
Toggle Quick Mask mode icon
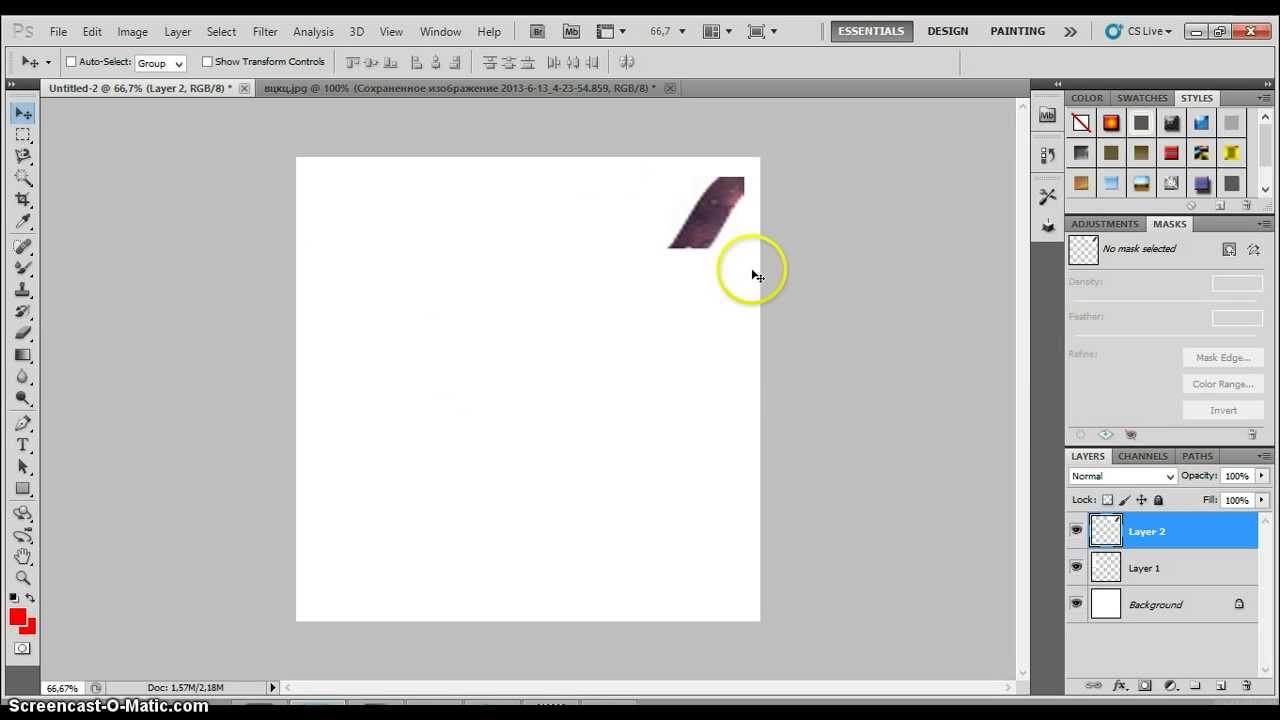22,649
